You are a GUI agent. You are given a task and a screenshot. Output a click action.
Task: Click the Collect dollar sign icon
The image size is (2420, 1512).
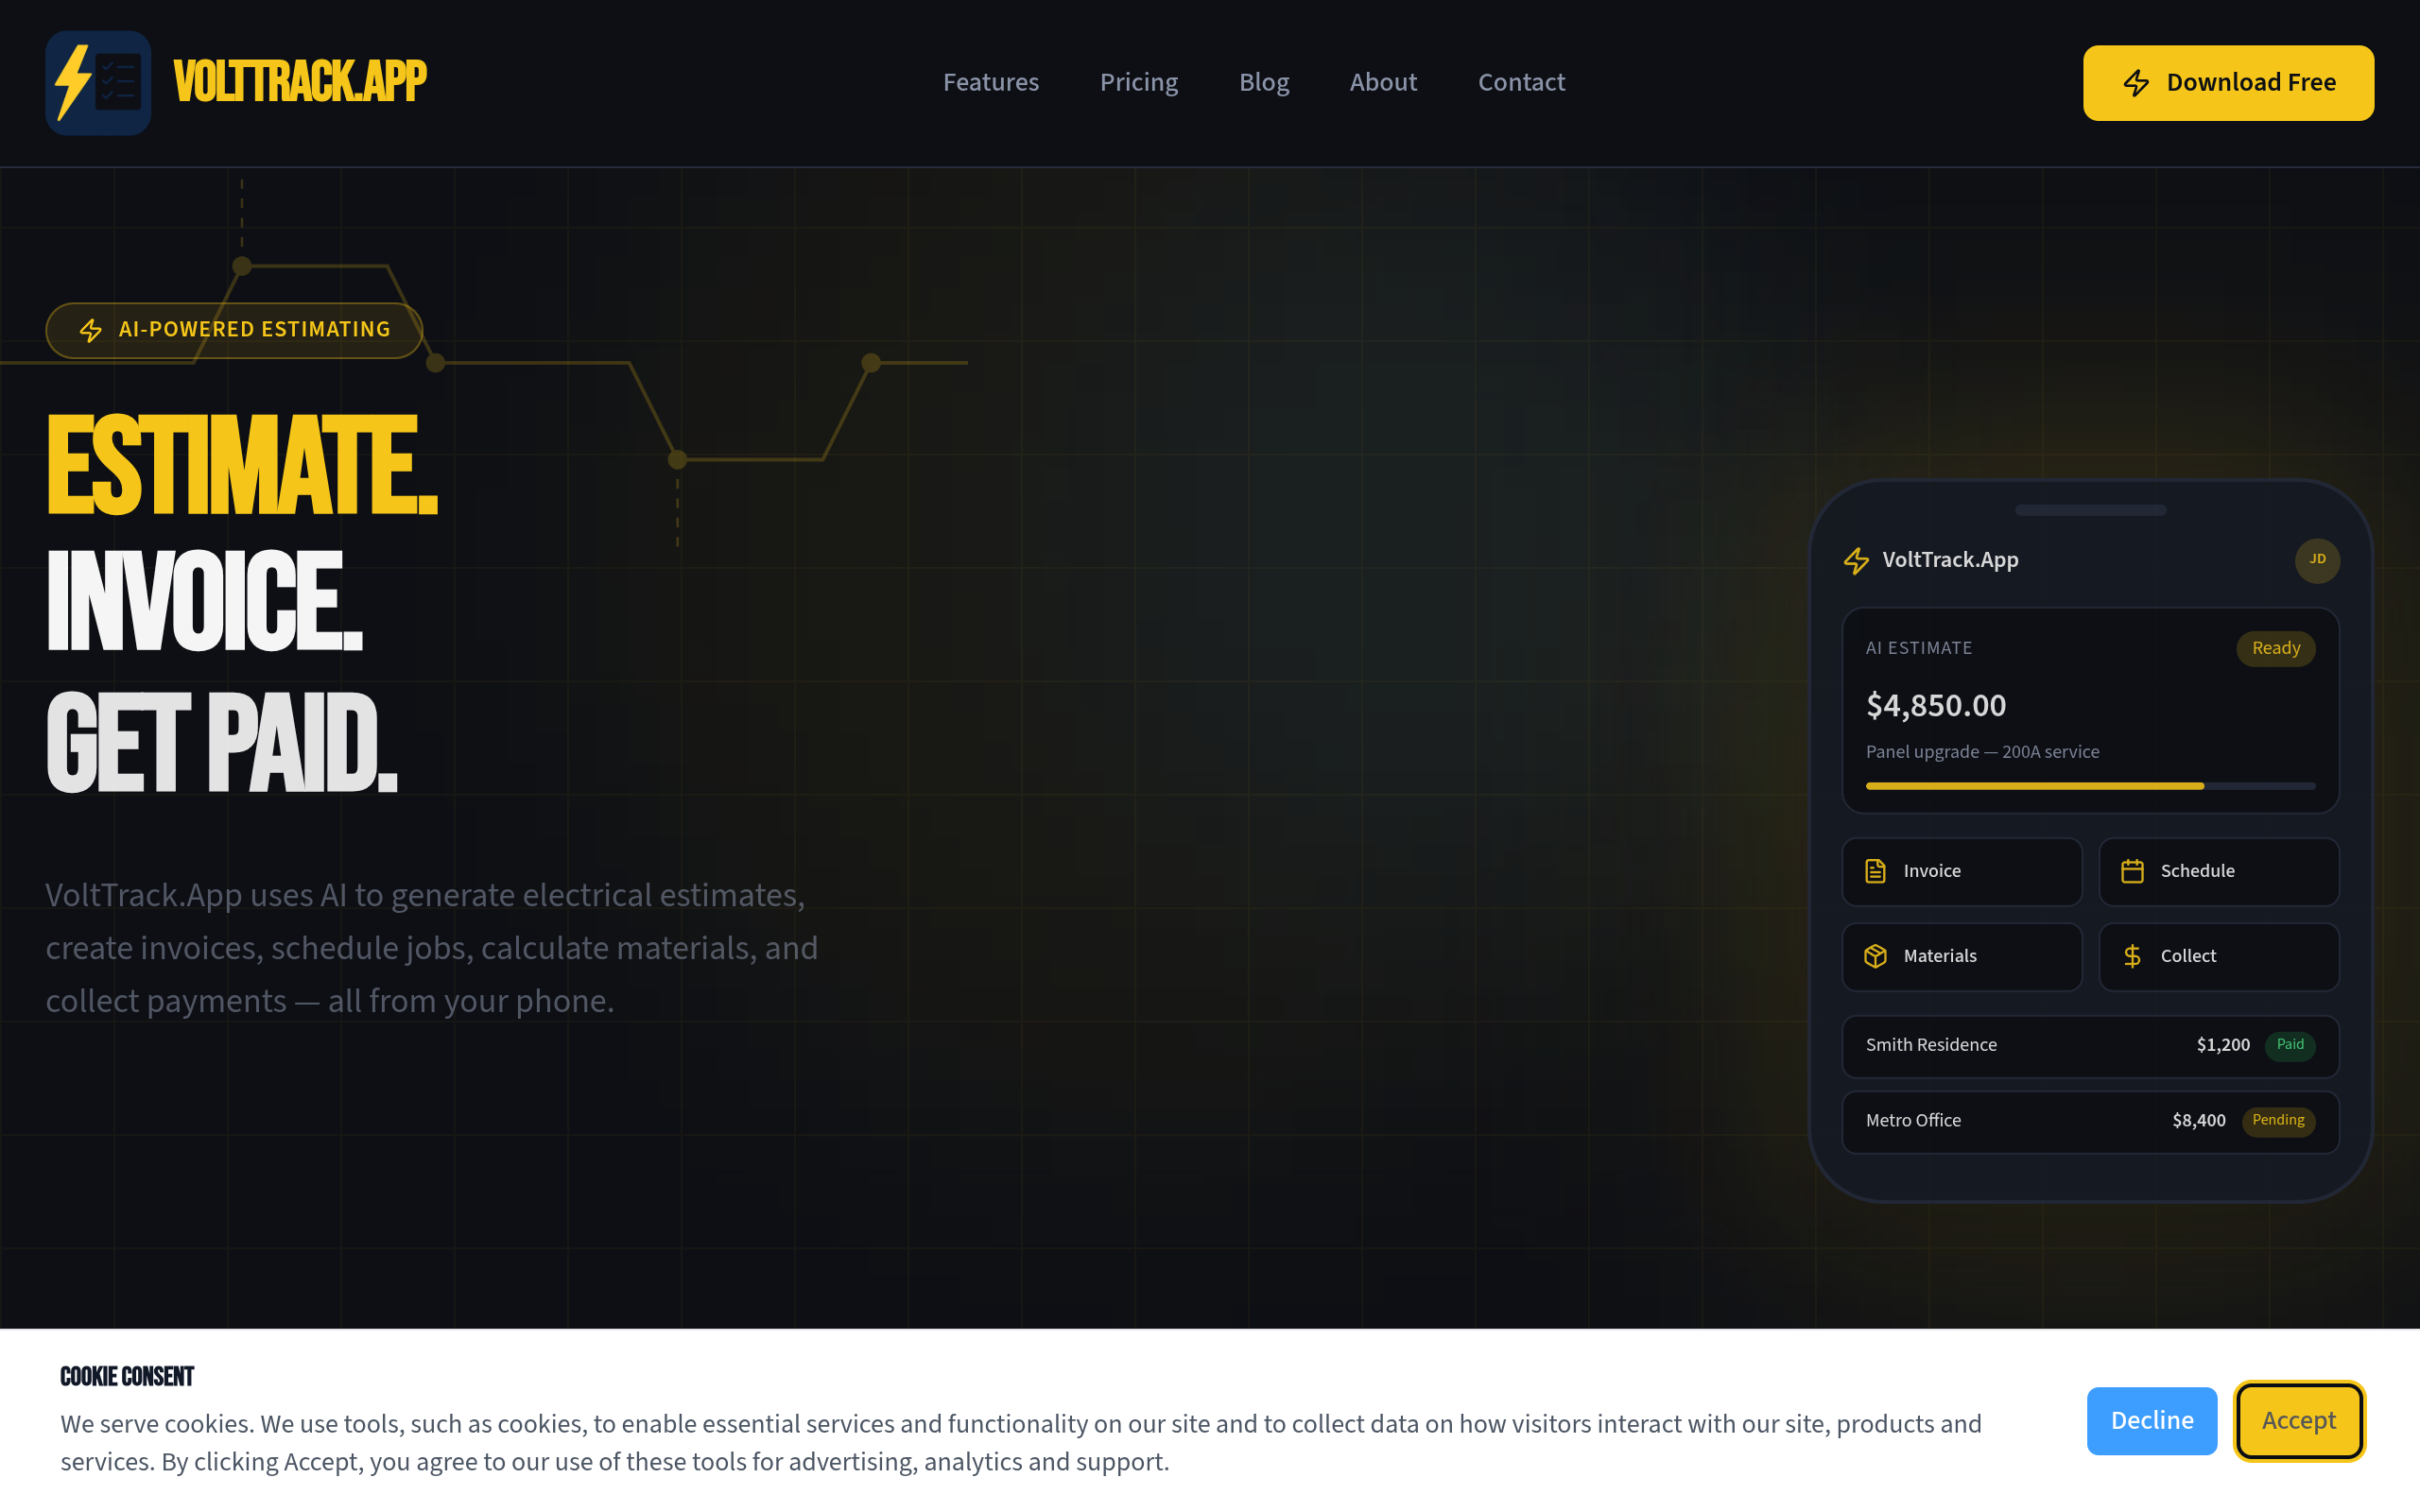click(x=2132, y=956)
